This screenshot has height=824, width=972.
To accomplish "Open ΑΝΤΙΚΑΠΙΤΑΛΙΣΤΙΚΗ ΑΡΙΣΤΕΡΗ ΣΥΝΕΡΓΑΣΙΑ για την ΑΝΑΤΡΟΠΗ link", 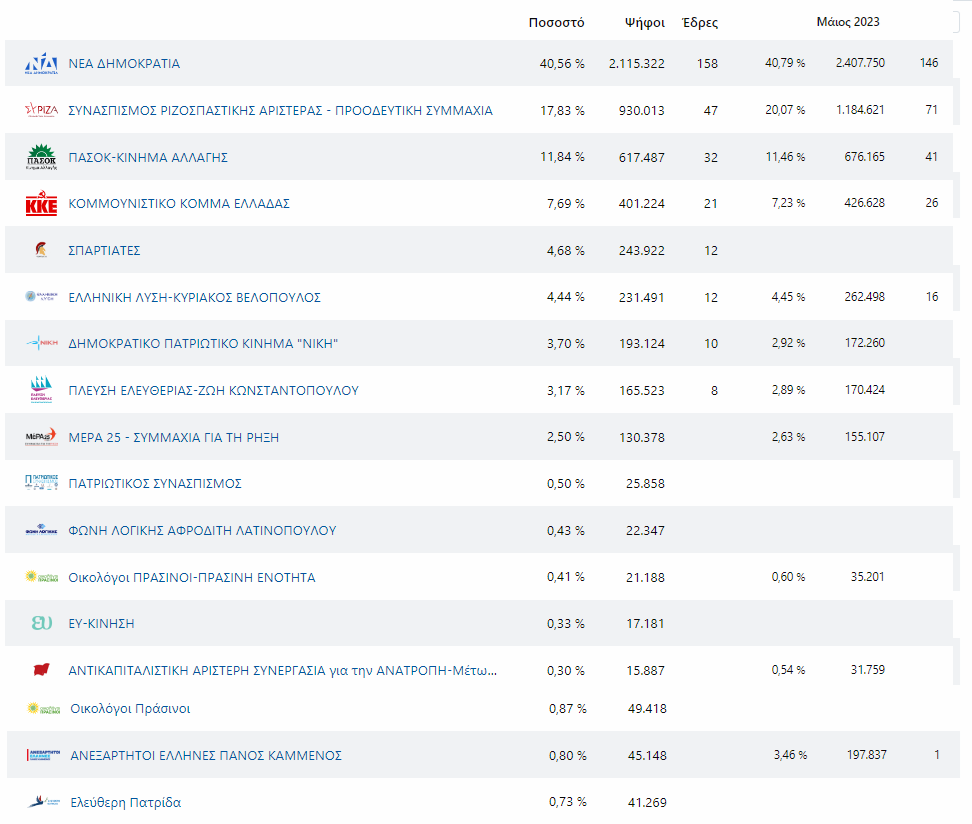I will [283, 671].
